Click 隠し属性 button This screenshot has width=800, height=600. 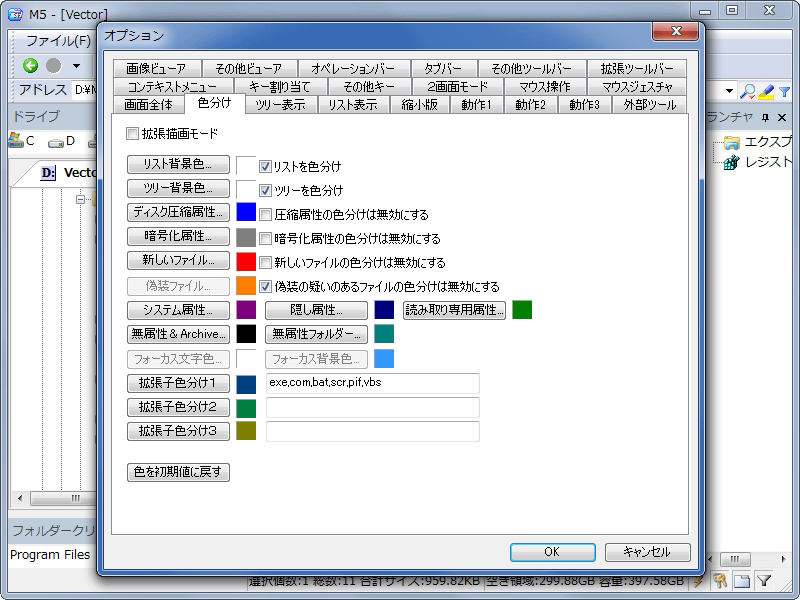pyautogui.click(x=316, y=310)
